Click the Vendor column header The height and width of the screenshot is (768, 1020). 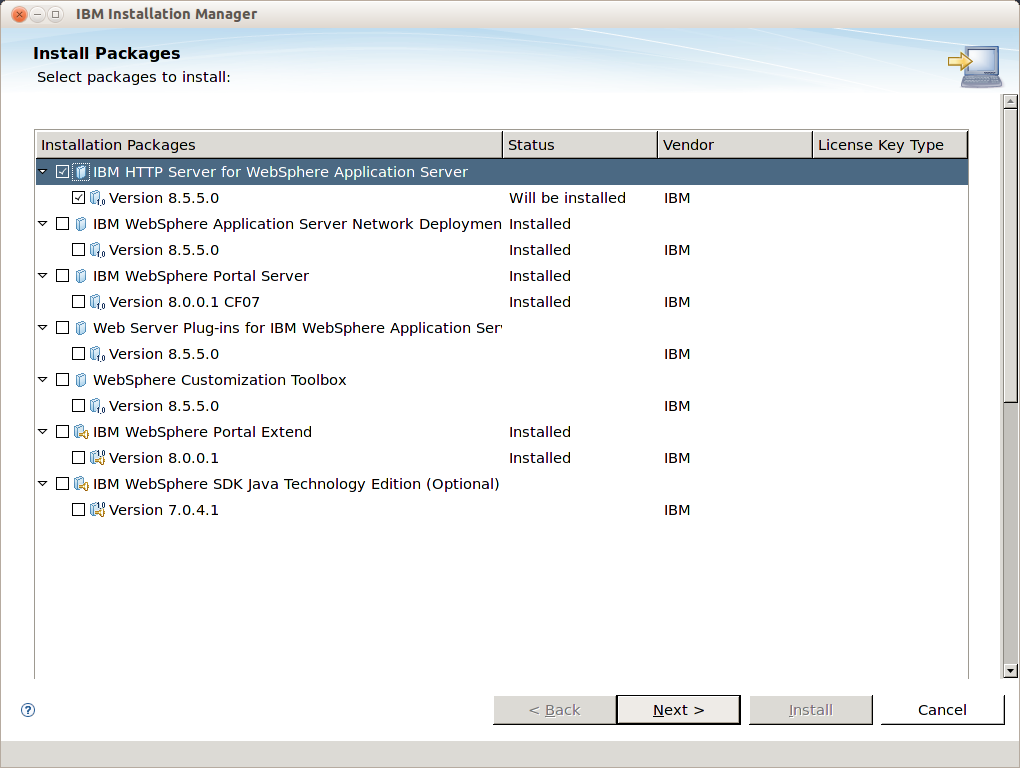(x=735, y=144)
